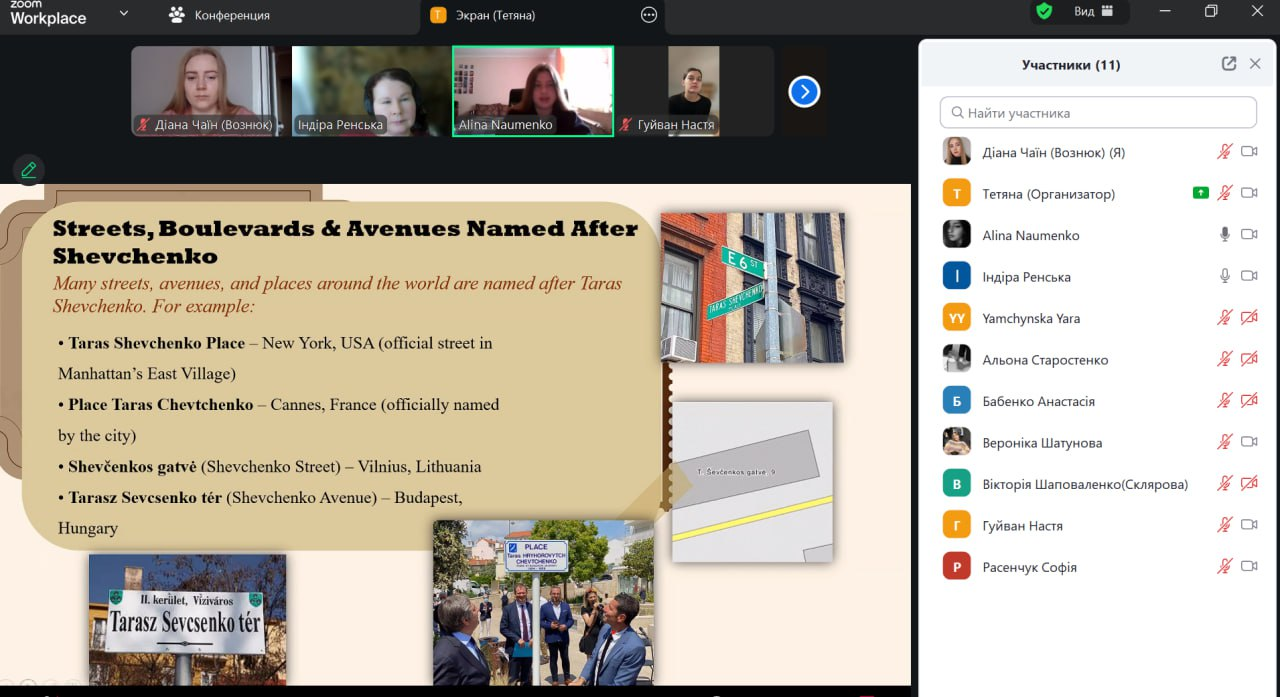This screenshot has height=697, width=1280.
Task: Show next page of video thumbnails
Action: point(804,92)
